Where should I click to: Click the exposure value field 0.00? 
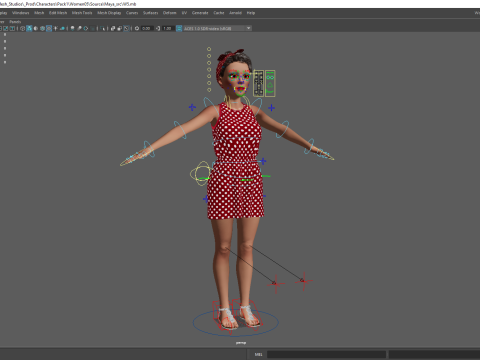coord(147,29)
